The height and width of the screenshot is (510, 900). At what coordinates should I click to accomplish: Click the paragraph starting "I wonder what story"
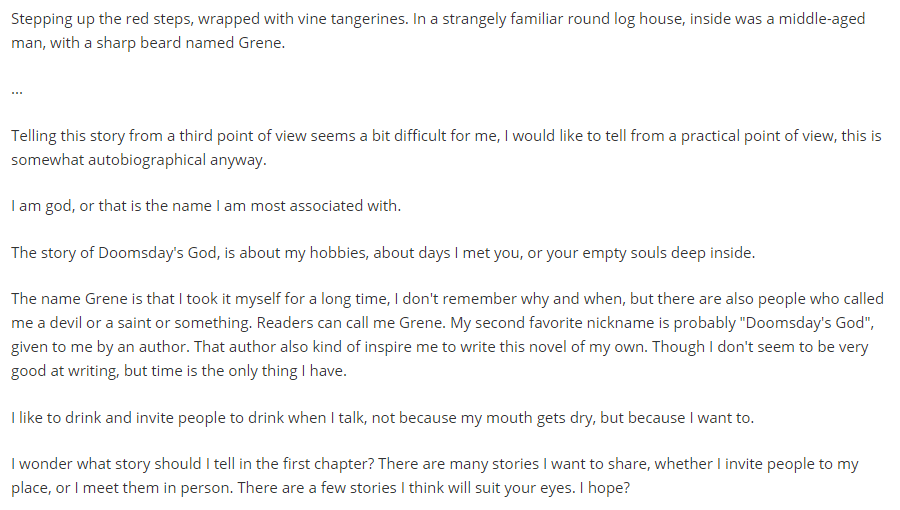click(434, 476)
